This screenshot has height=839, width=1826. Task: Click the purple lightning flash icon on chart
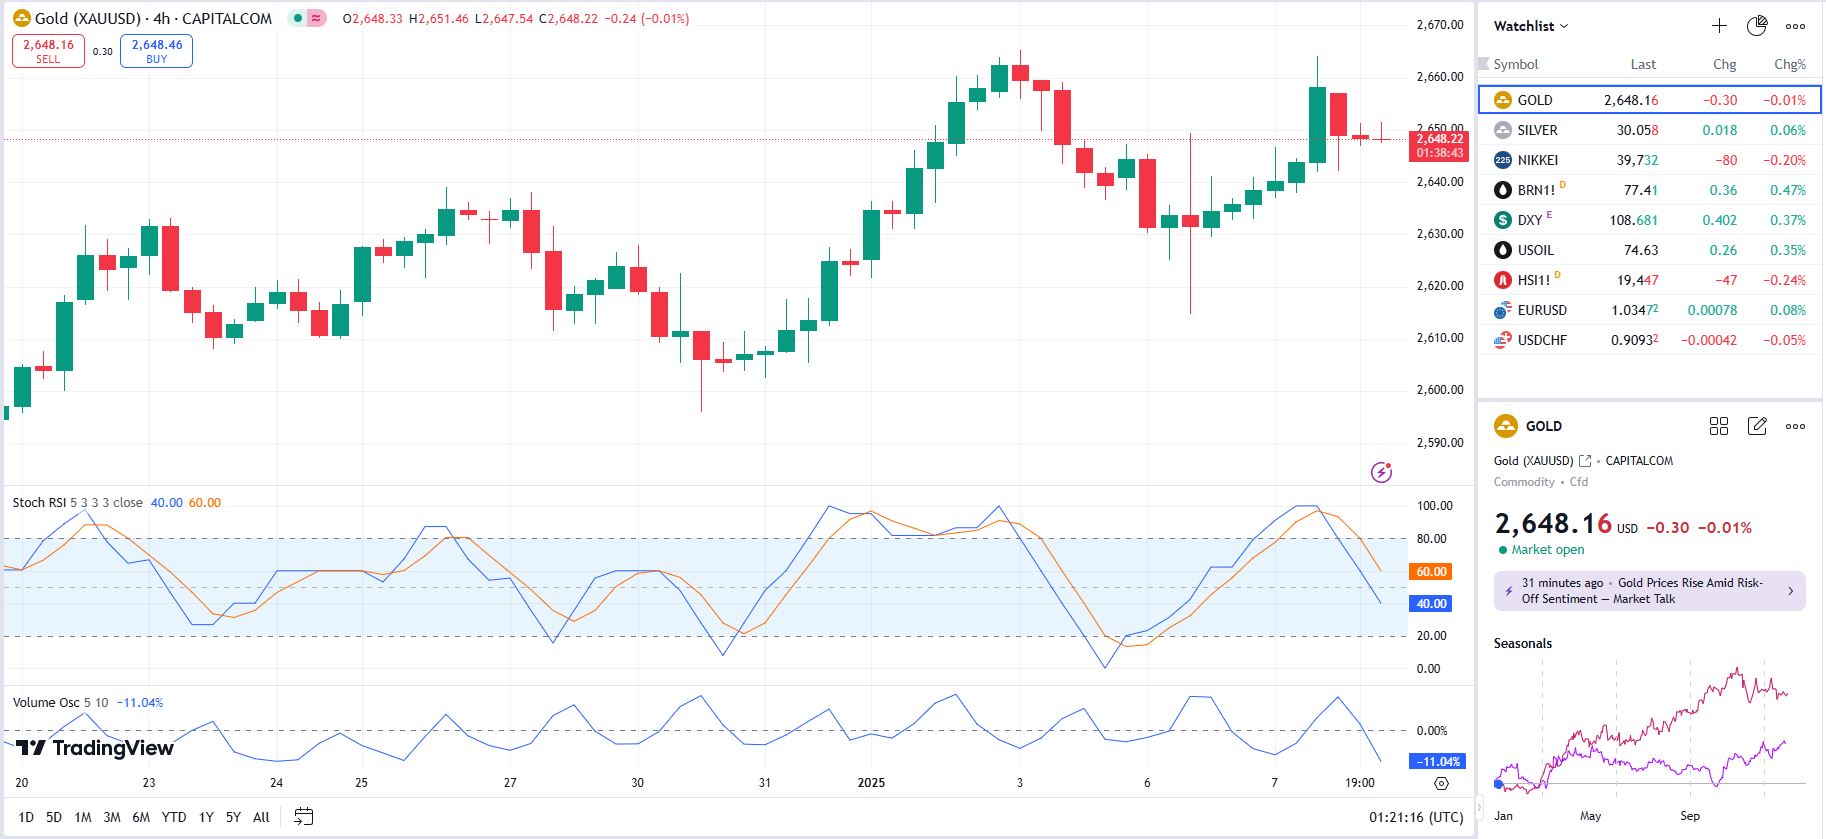[x=1381, y=472]
